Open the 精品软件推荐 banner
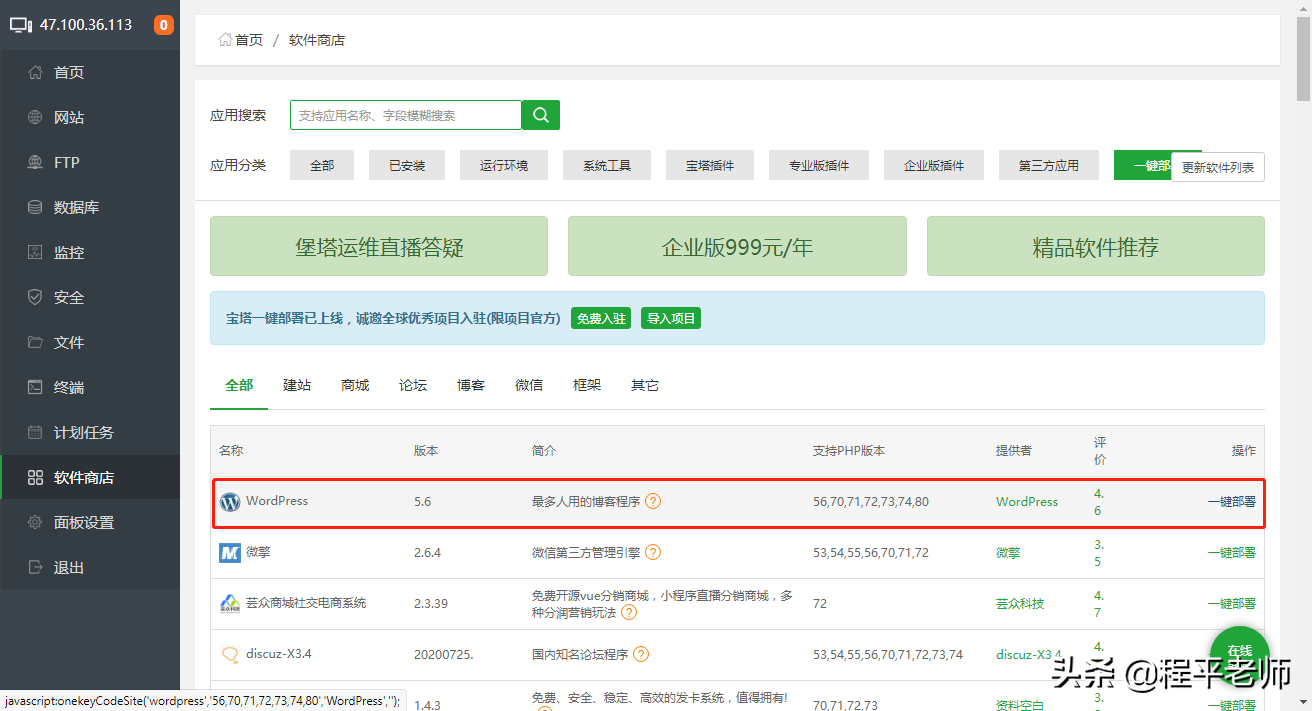Screen dimensions: 1312x711 coord(1096,246)
